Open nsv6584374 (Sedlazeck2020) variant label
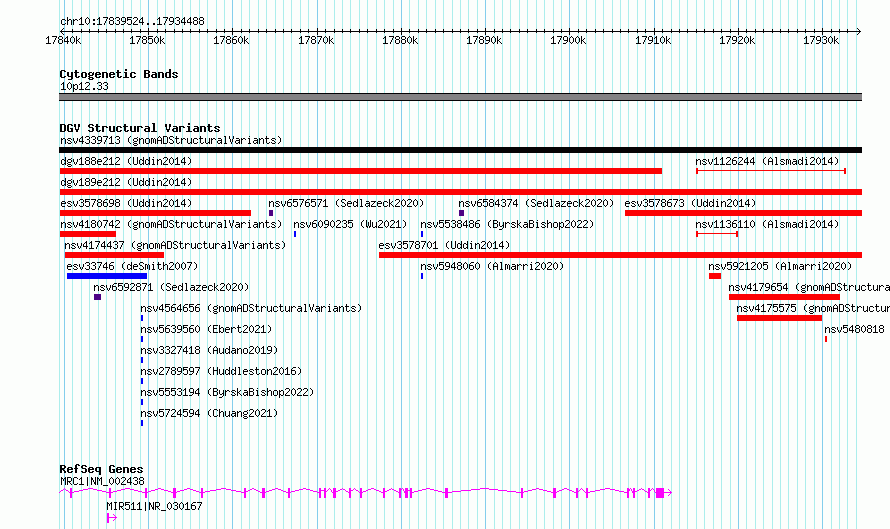 [x=536, y=203]
